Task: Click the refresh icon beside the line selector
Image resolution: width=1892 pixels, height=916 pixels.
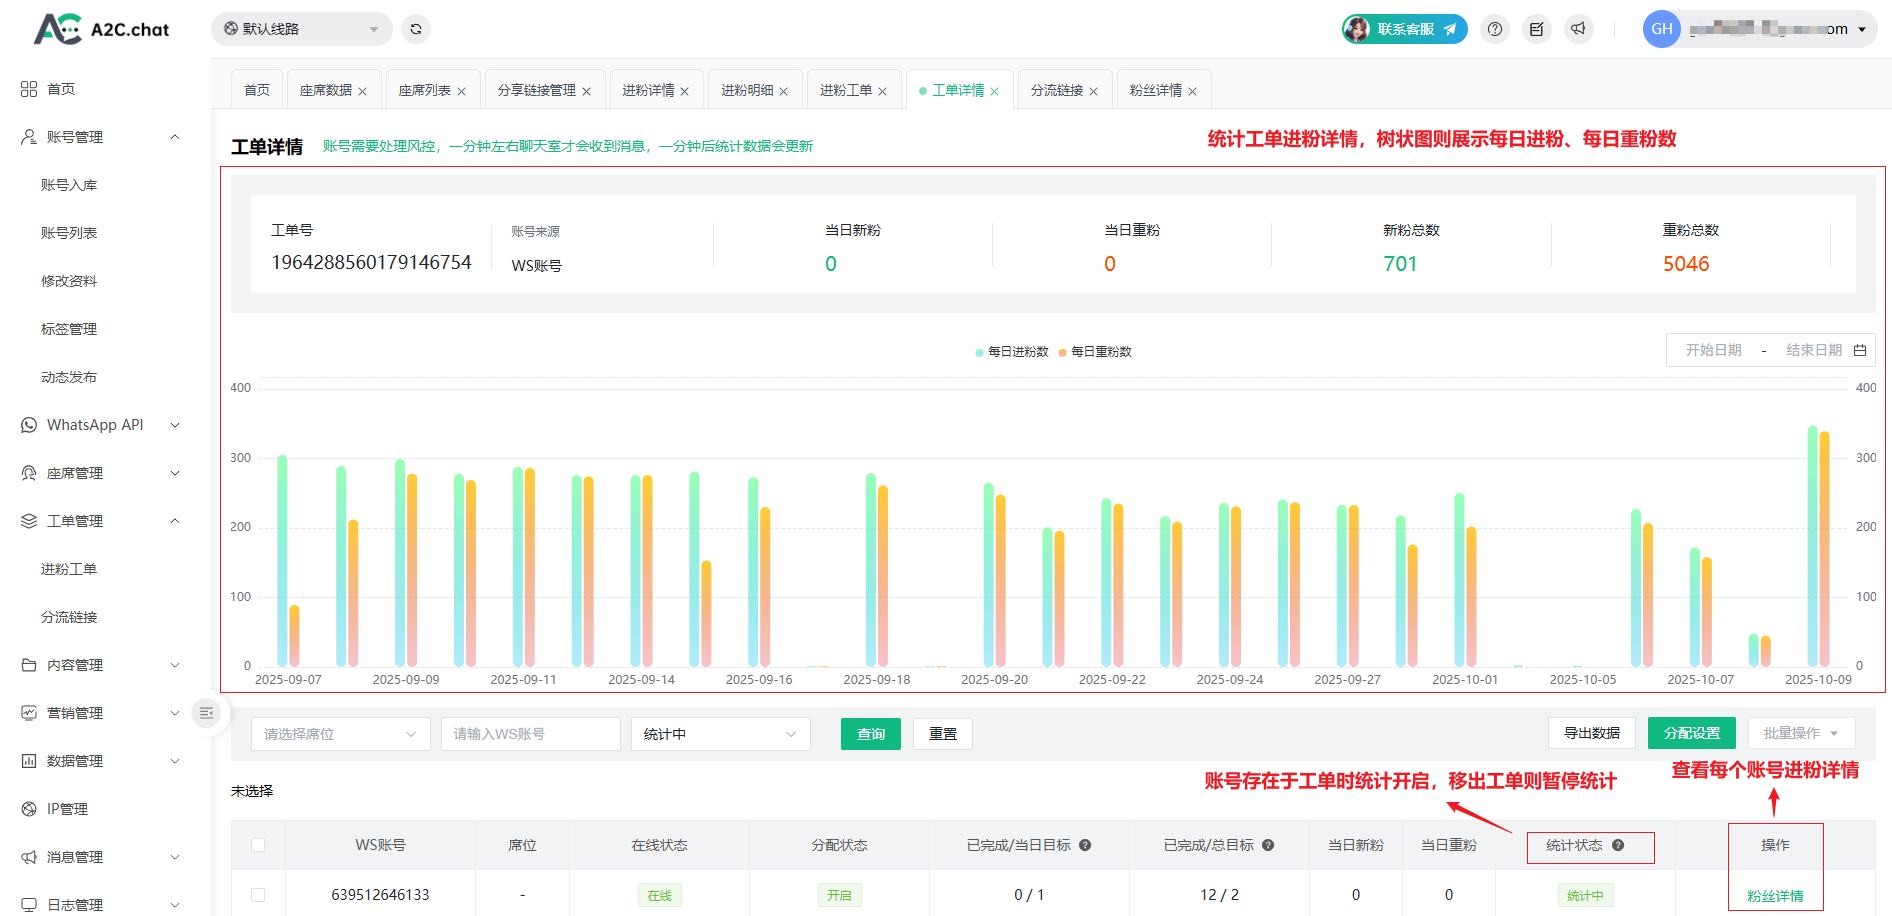Action: 416,29
